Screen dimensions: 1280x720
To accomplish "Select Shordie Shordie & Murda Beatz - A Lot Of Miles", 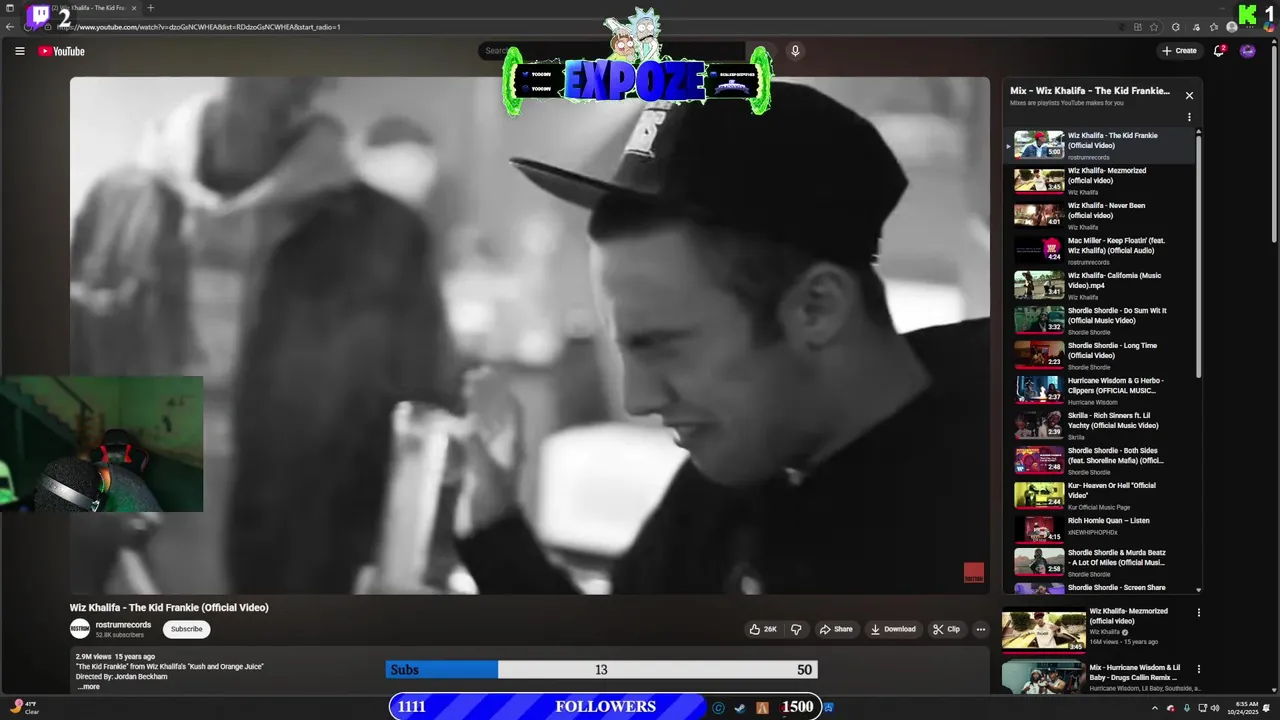I will coord(1100,562).
